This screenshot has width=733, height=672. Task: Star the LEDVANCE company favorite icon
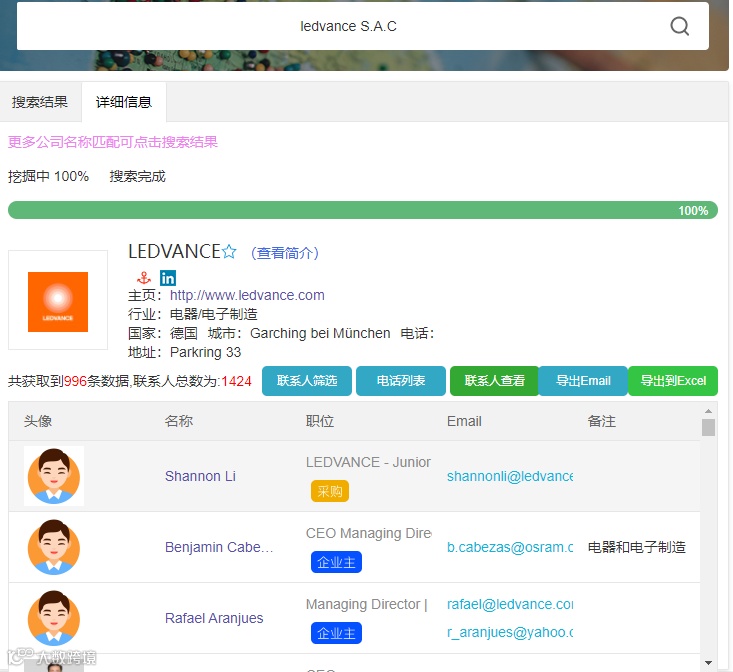pos(229,252)
